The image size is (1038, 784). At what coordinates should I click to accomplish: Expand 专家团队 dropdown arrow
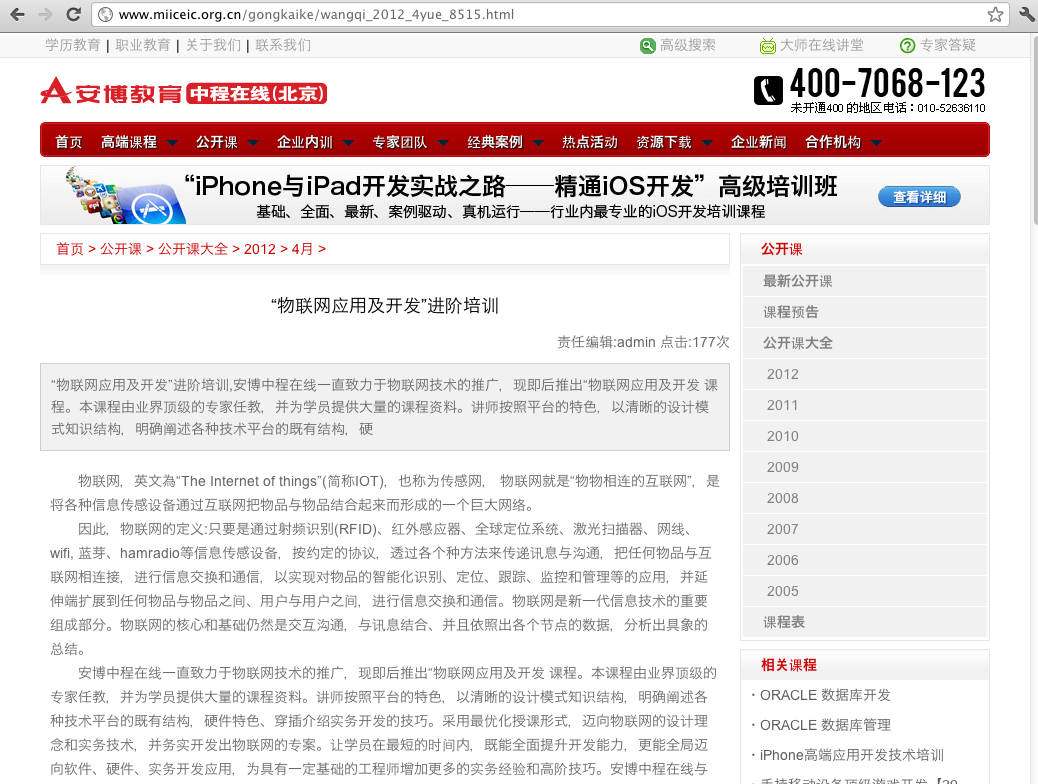point(443,142)
